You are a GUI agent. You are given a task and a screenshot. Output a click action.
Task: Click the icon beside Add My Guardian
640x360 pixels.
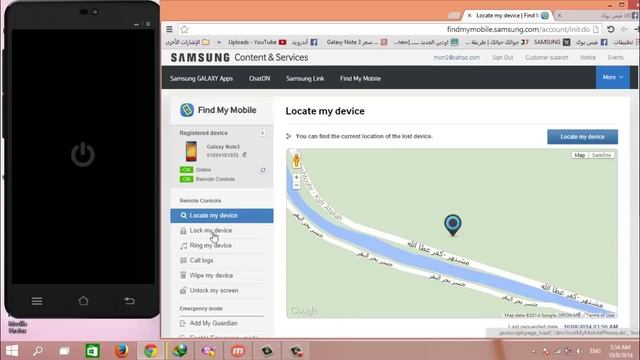pyautogui.click(x=183, y=323)
